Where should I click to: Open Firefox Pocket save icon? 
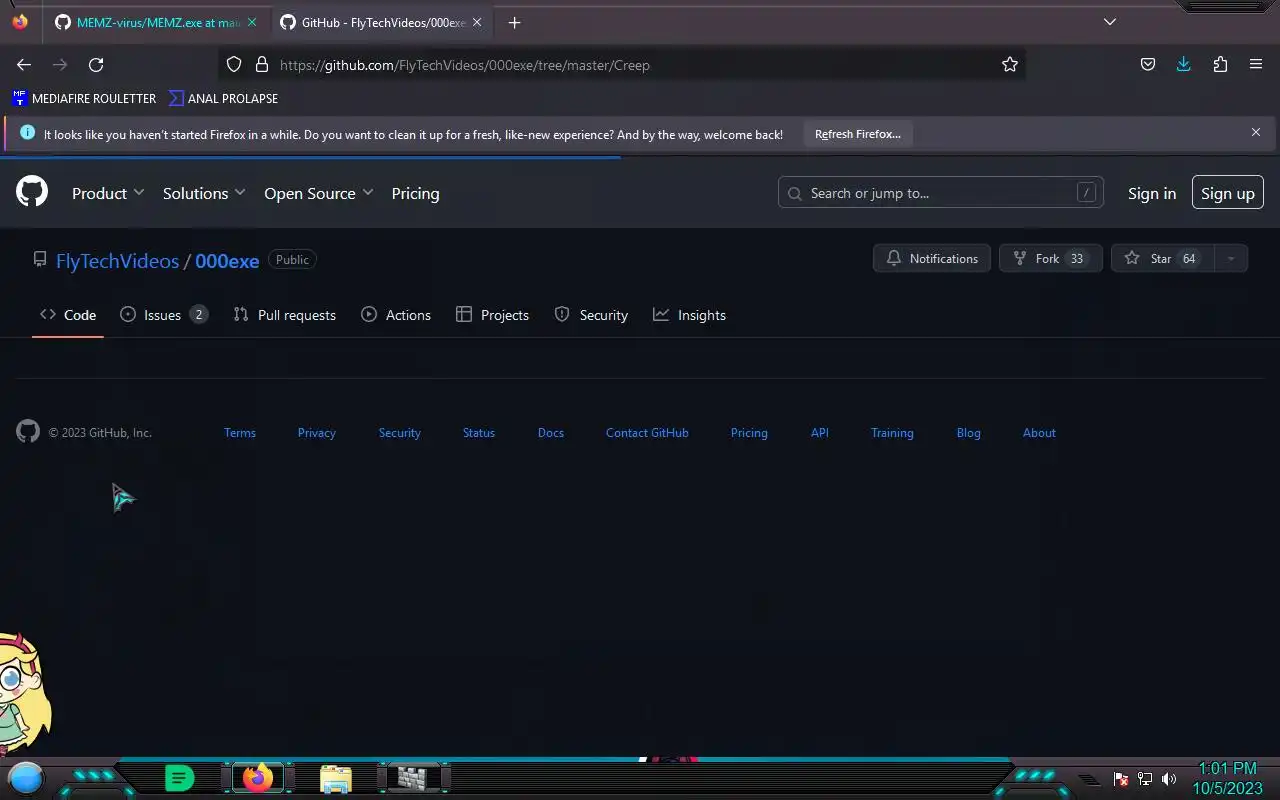click(x=1148, y=64)
